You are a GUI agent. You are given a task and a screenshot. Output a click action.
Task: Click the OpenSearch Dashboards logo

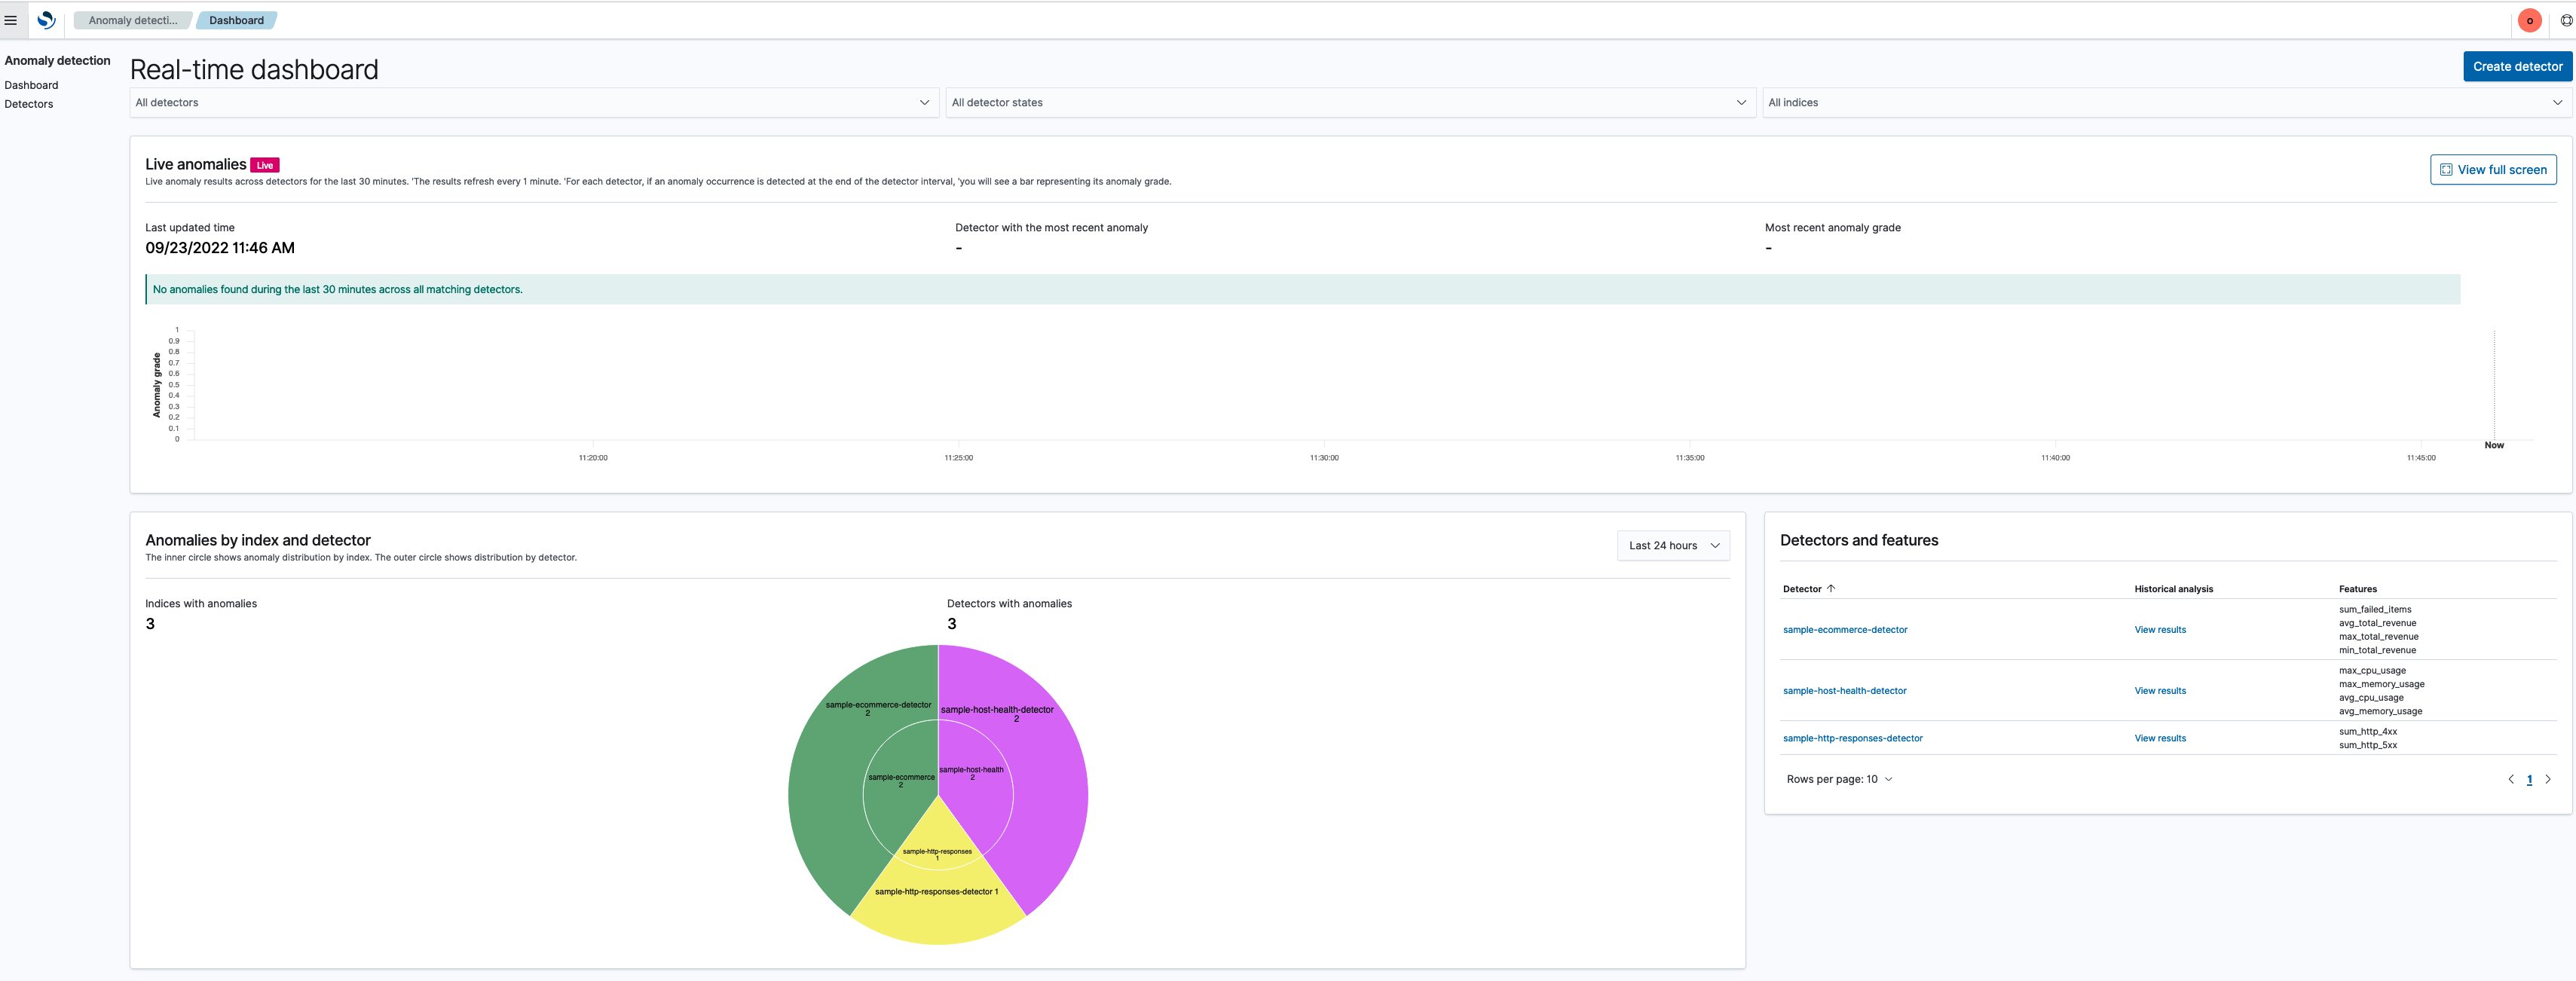(46, 20)
